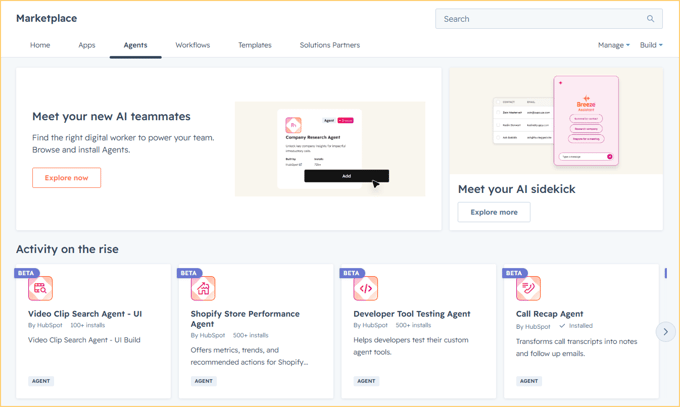
Task: Click AGENT tag on Developer Tool Testing card
Action: click(x=366, y=381)
